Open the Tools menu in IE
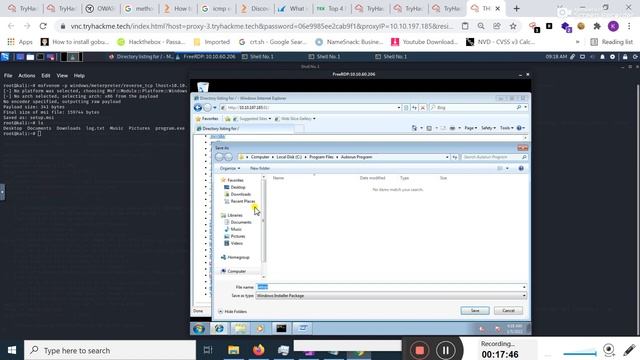Viewport: 640px width, 360px height. (507, 128)
